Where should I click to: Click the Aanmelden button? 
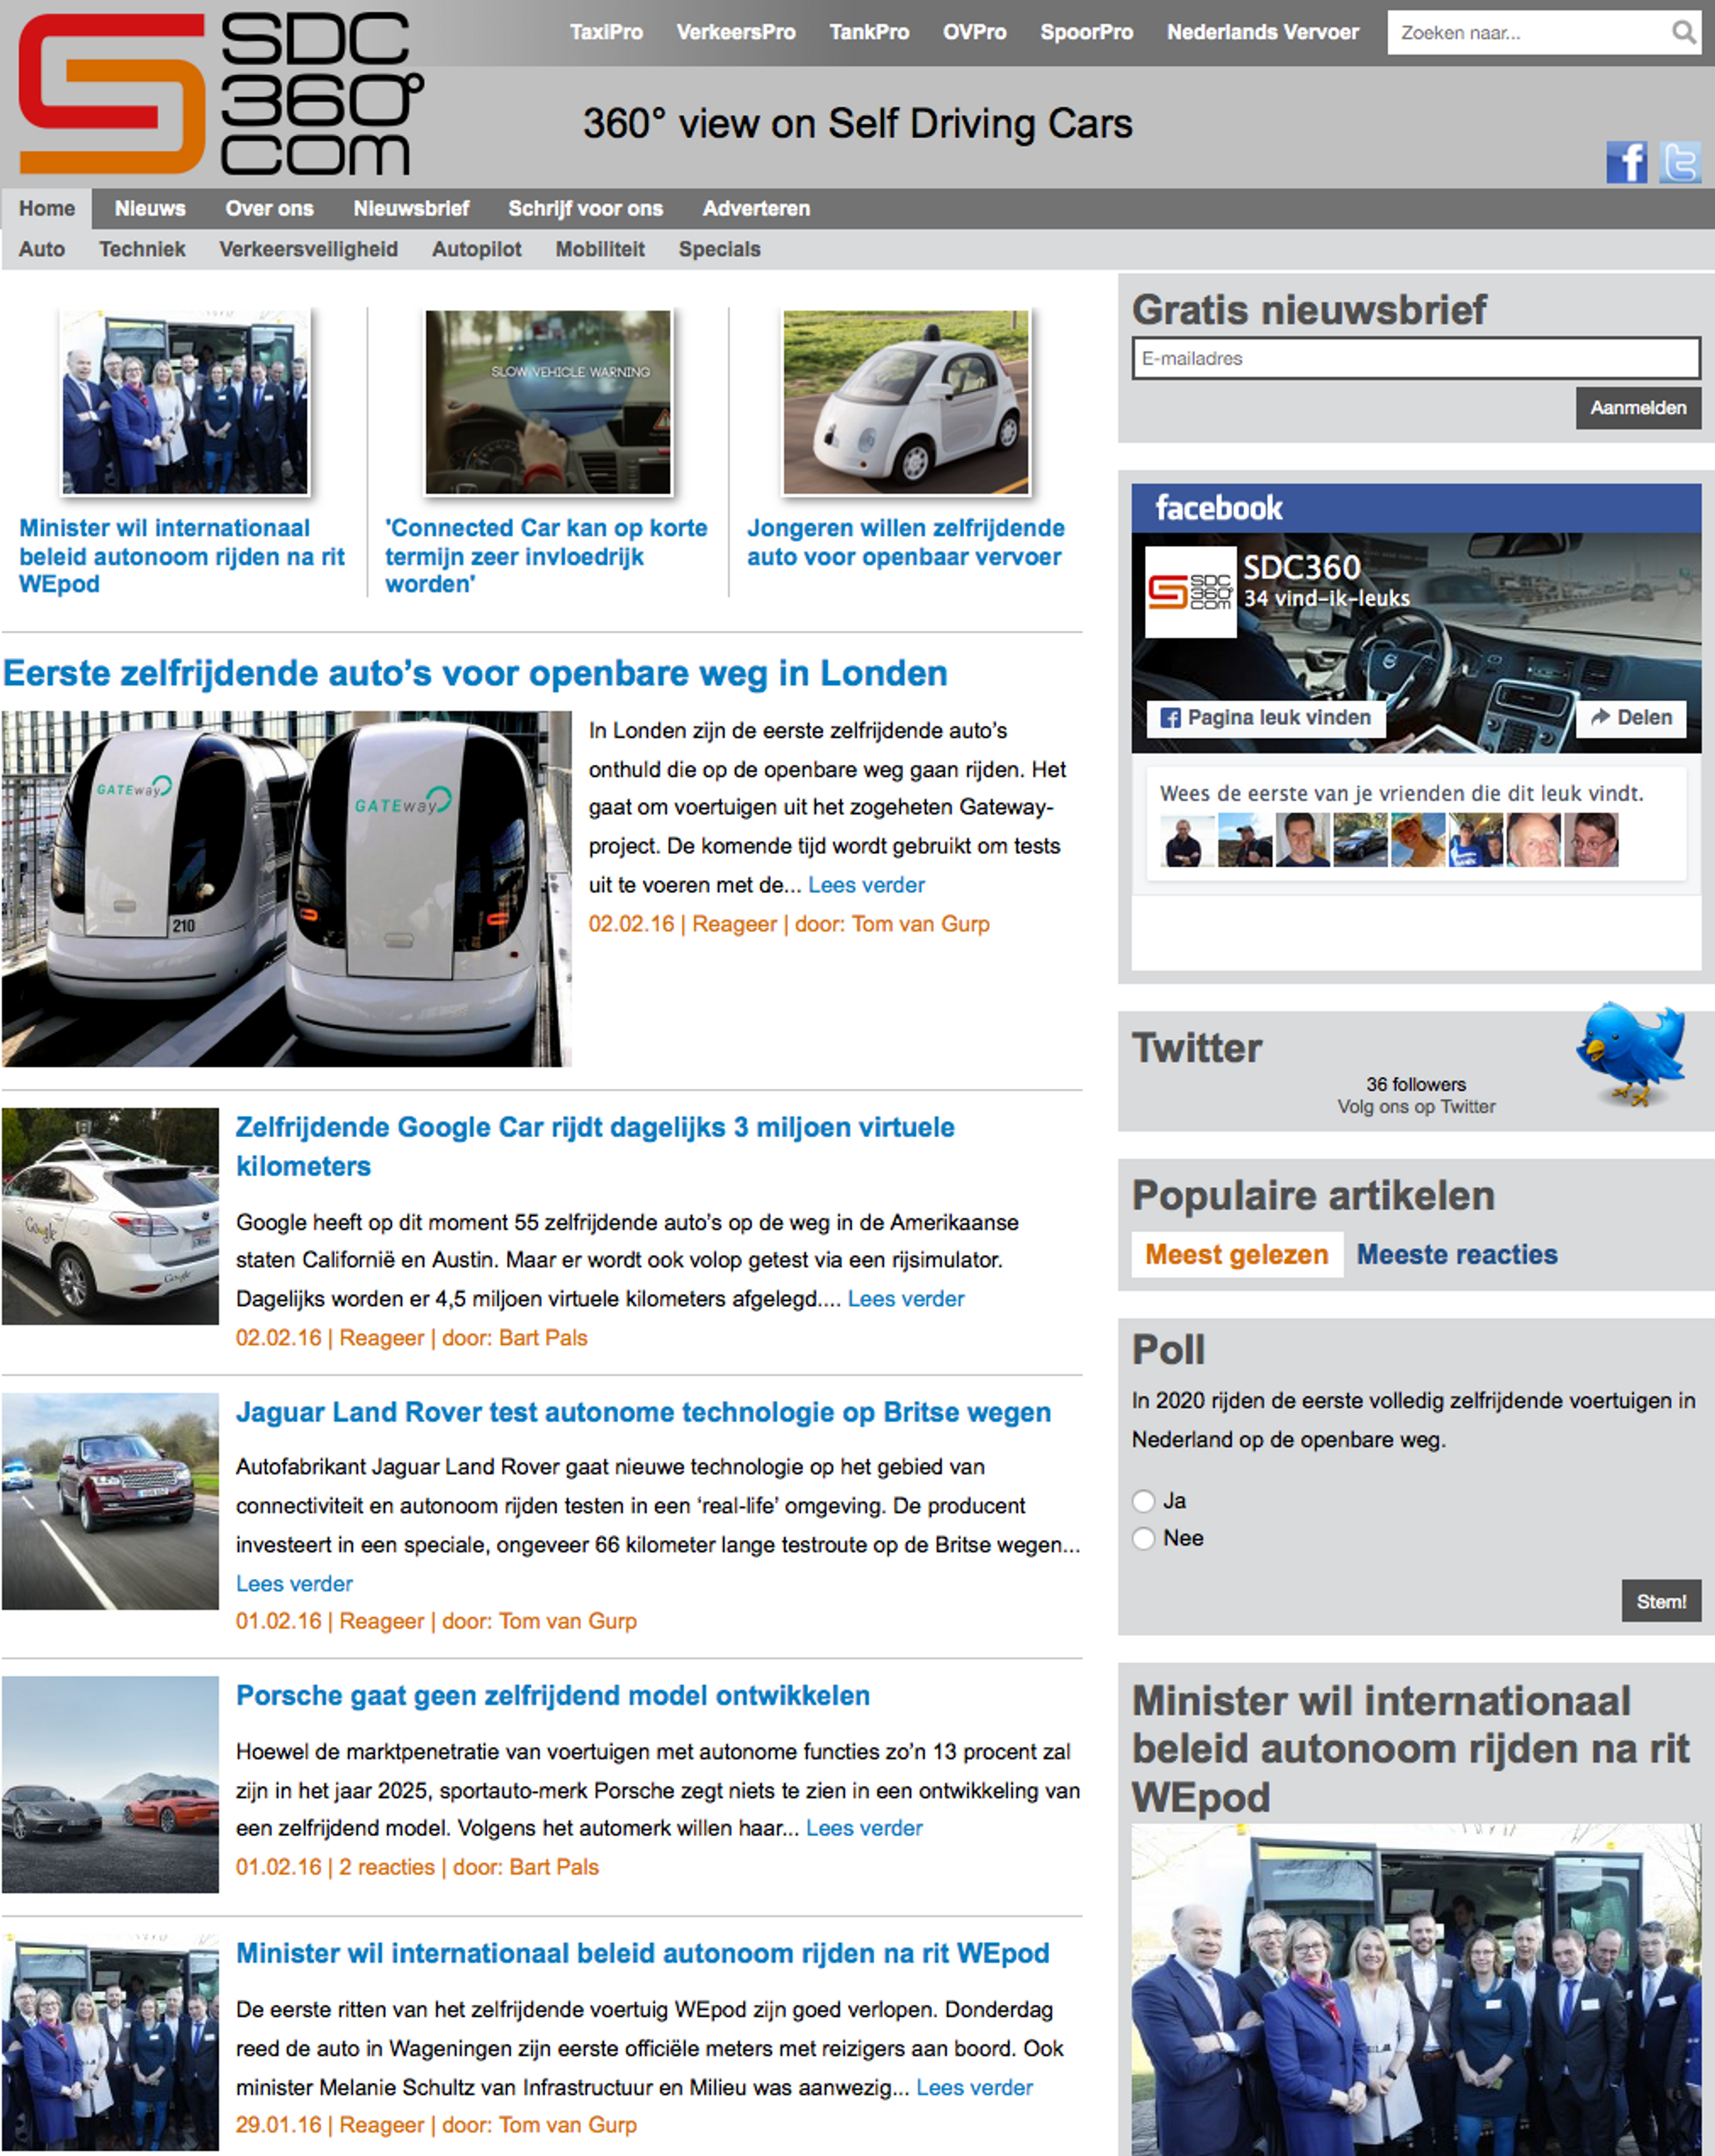(x=1638, y=408)
